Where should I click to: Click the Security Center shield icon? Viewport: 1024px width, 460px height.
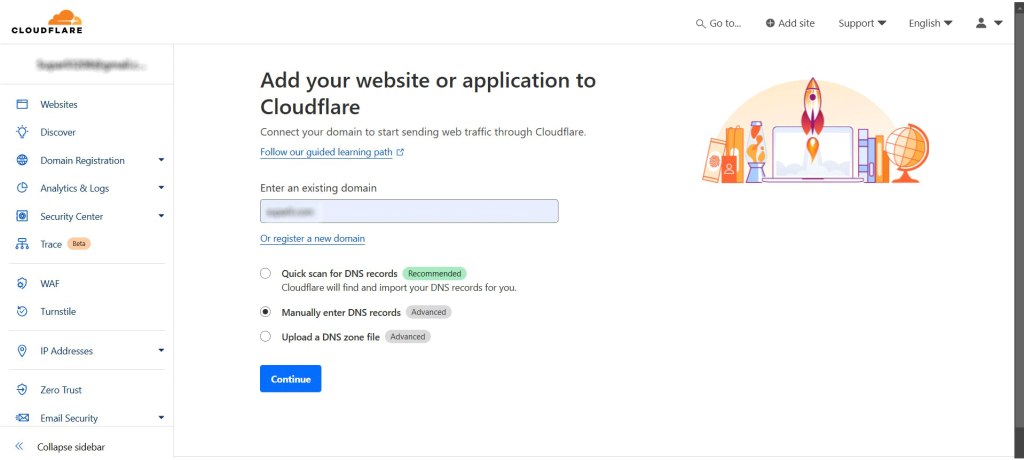coord(21,216)
